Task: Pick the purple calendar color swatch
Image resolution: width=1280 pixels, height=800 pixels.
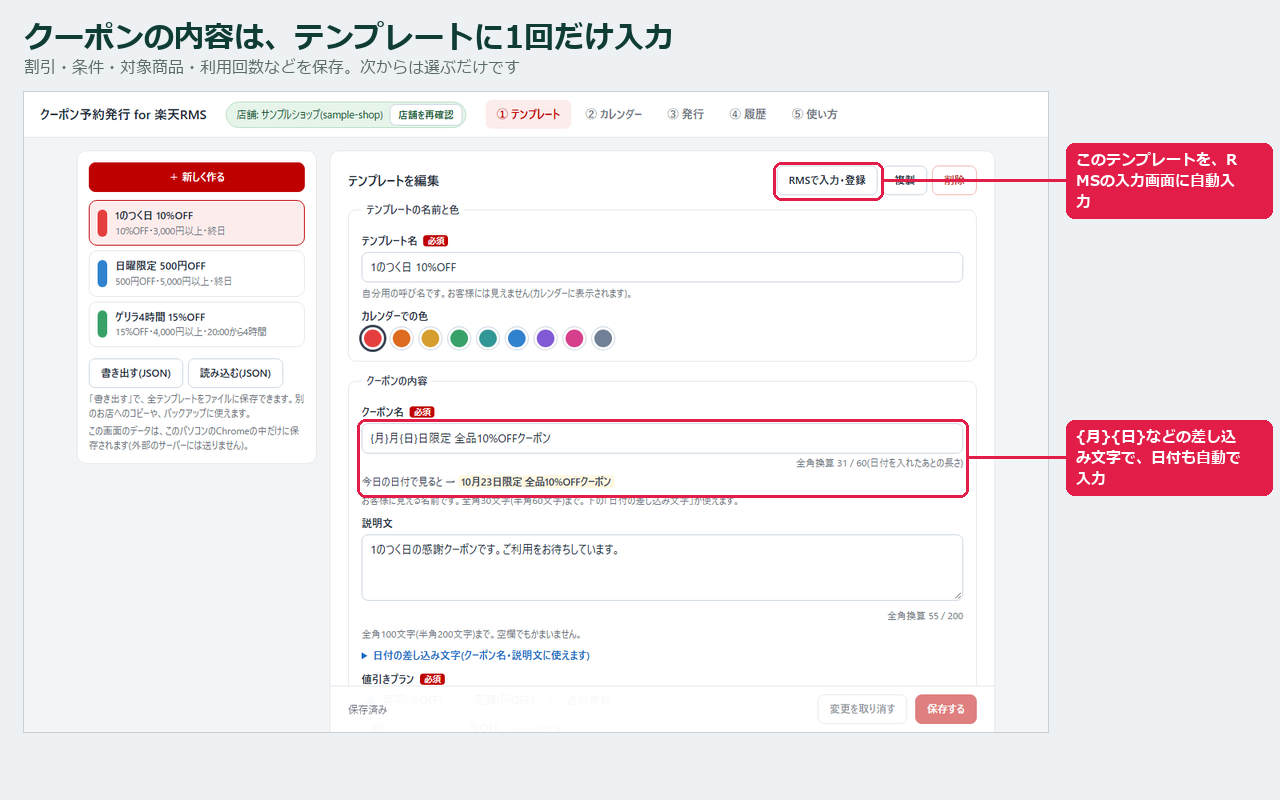Action: pos(545,338)
